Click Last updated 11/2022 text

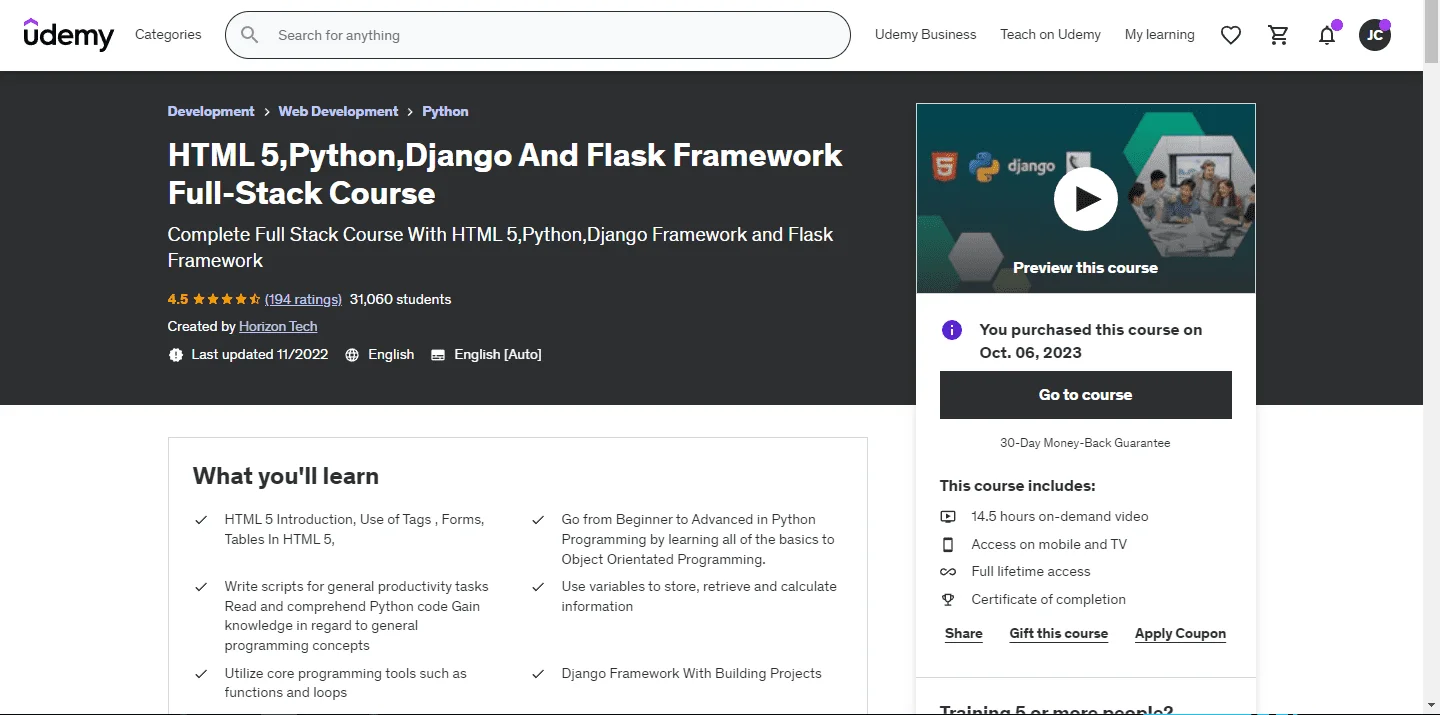pyautogui.click(x=260, y=354)
